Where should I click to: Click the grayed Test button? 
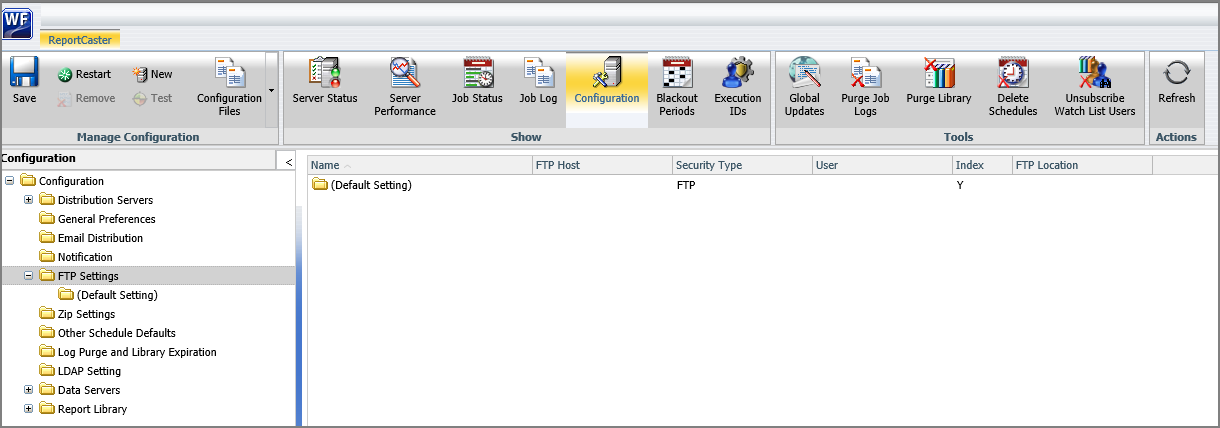tap(152, 98)
